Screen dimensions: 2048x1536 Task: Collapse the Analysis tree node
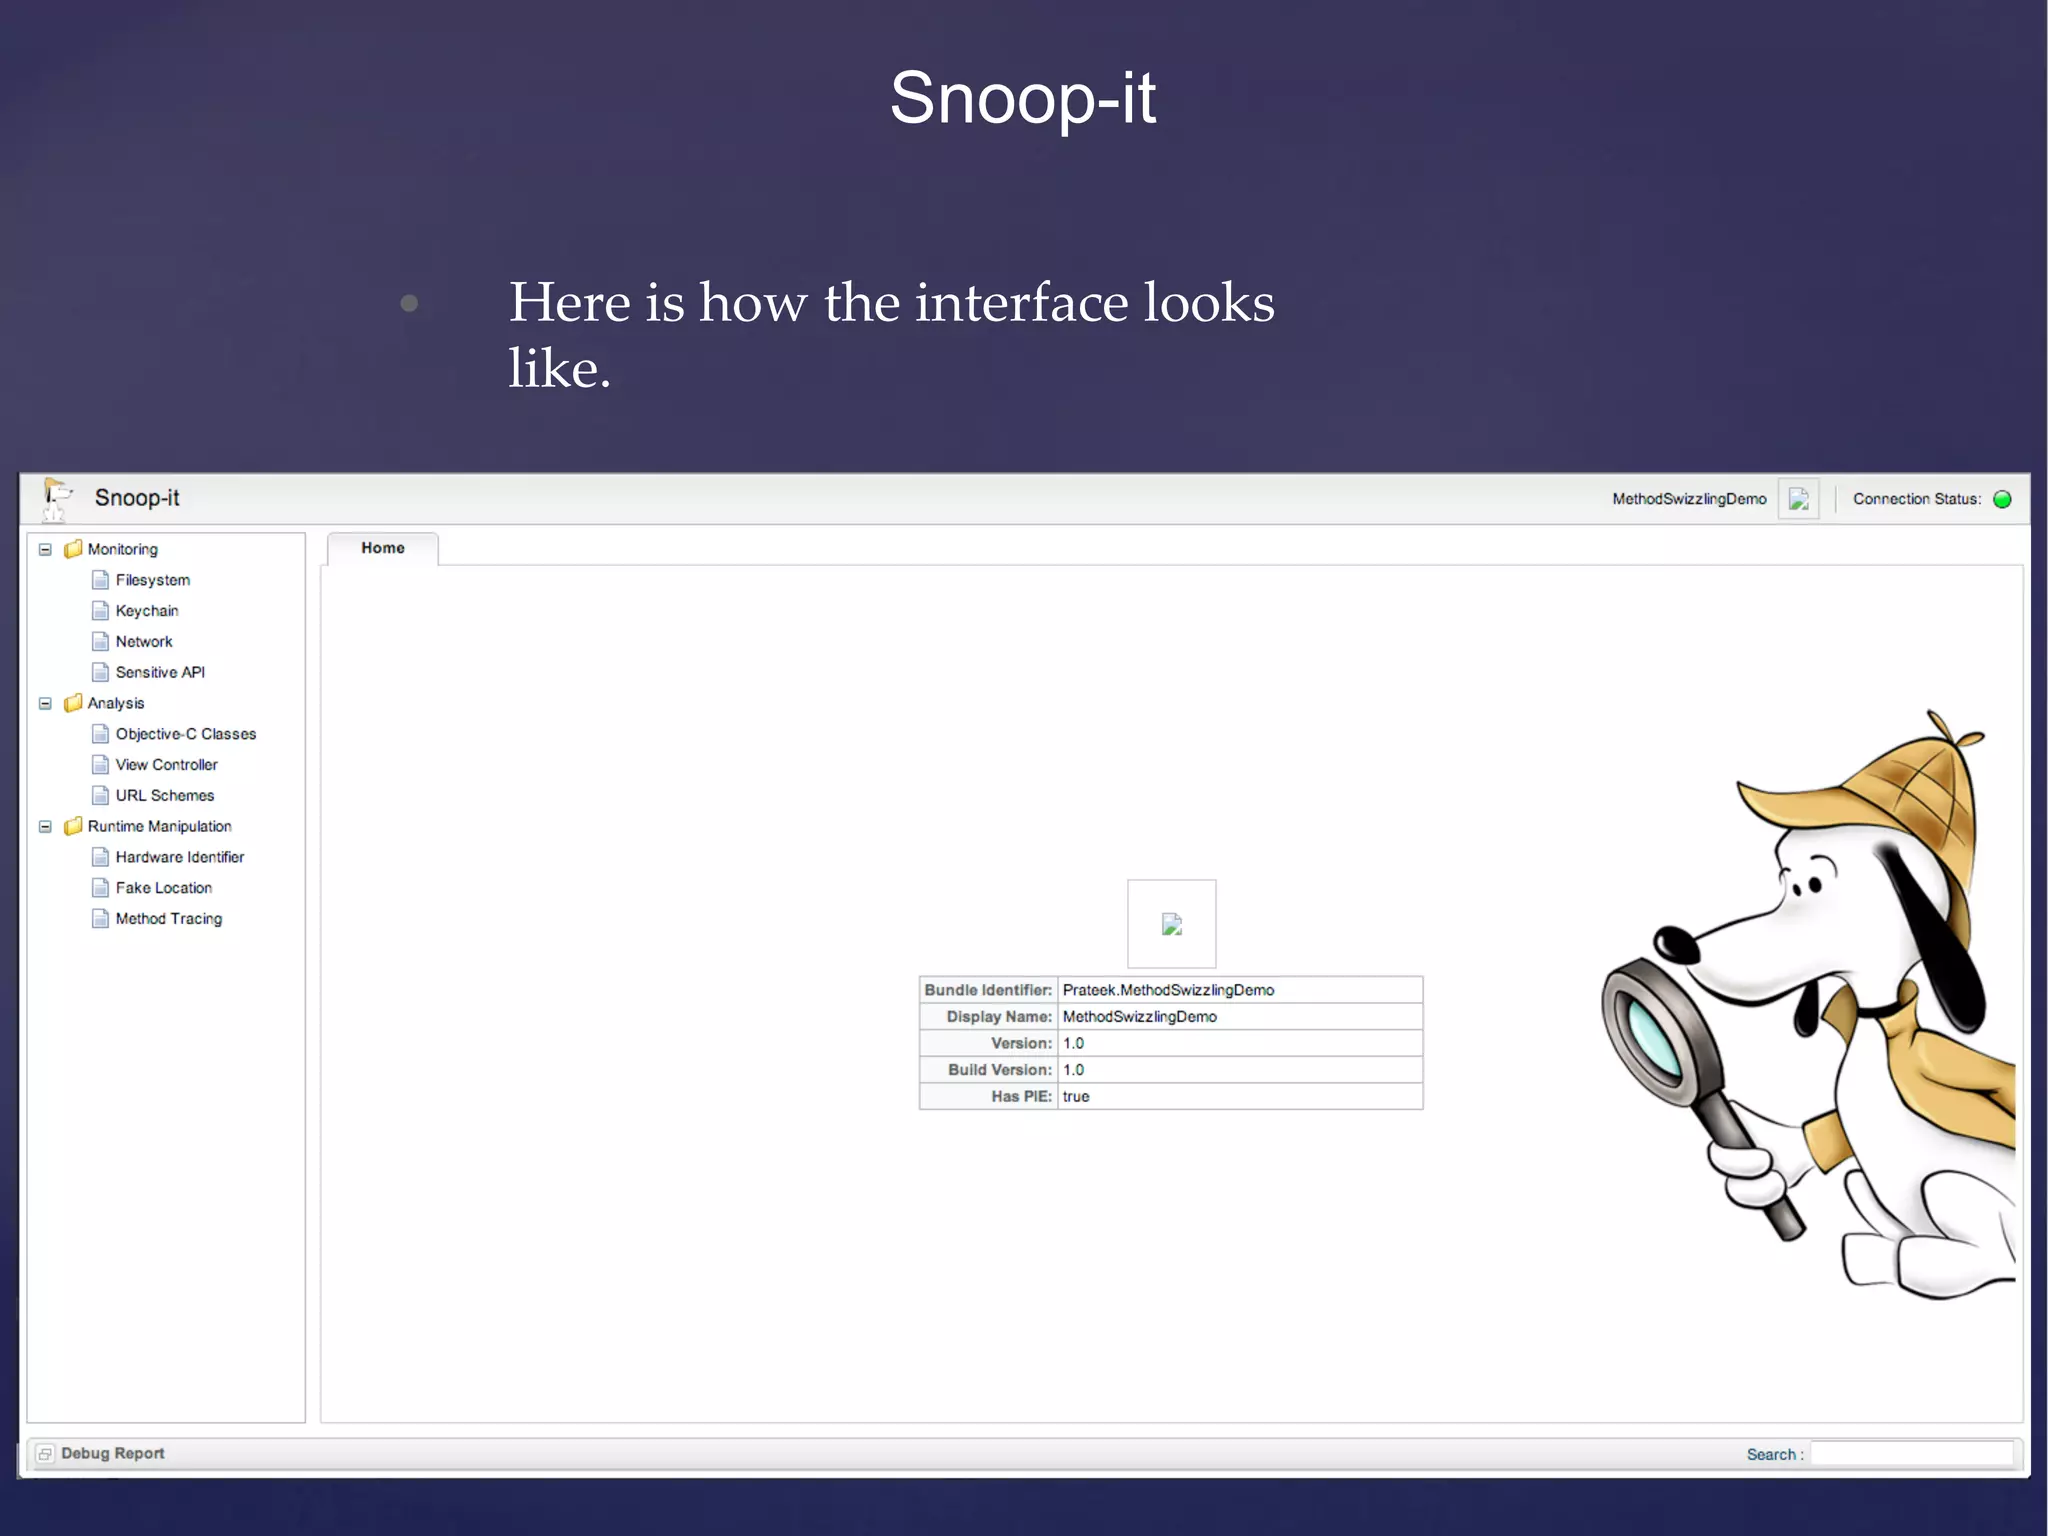pos(45,703)
